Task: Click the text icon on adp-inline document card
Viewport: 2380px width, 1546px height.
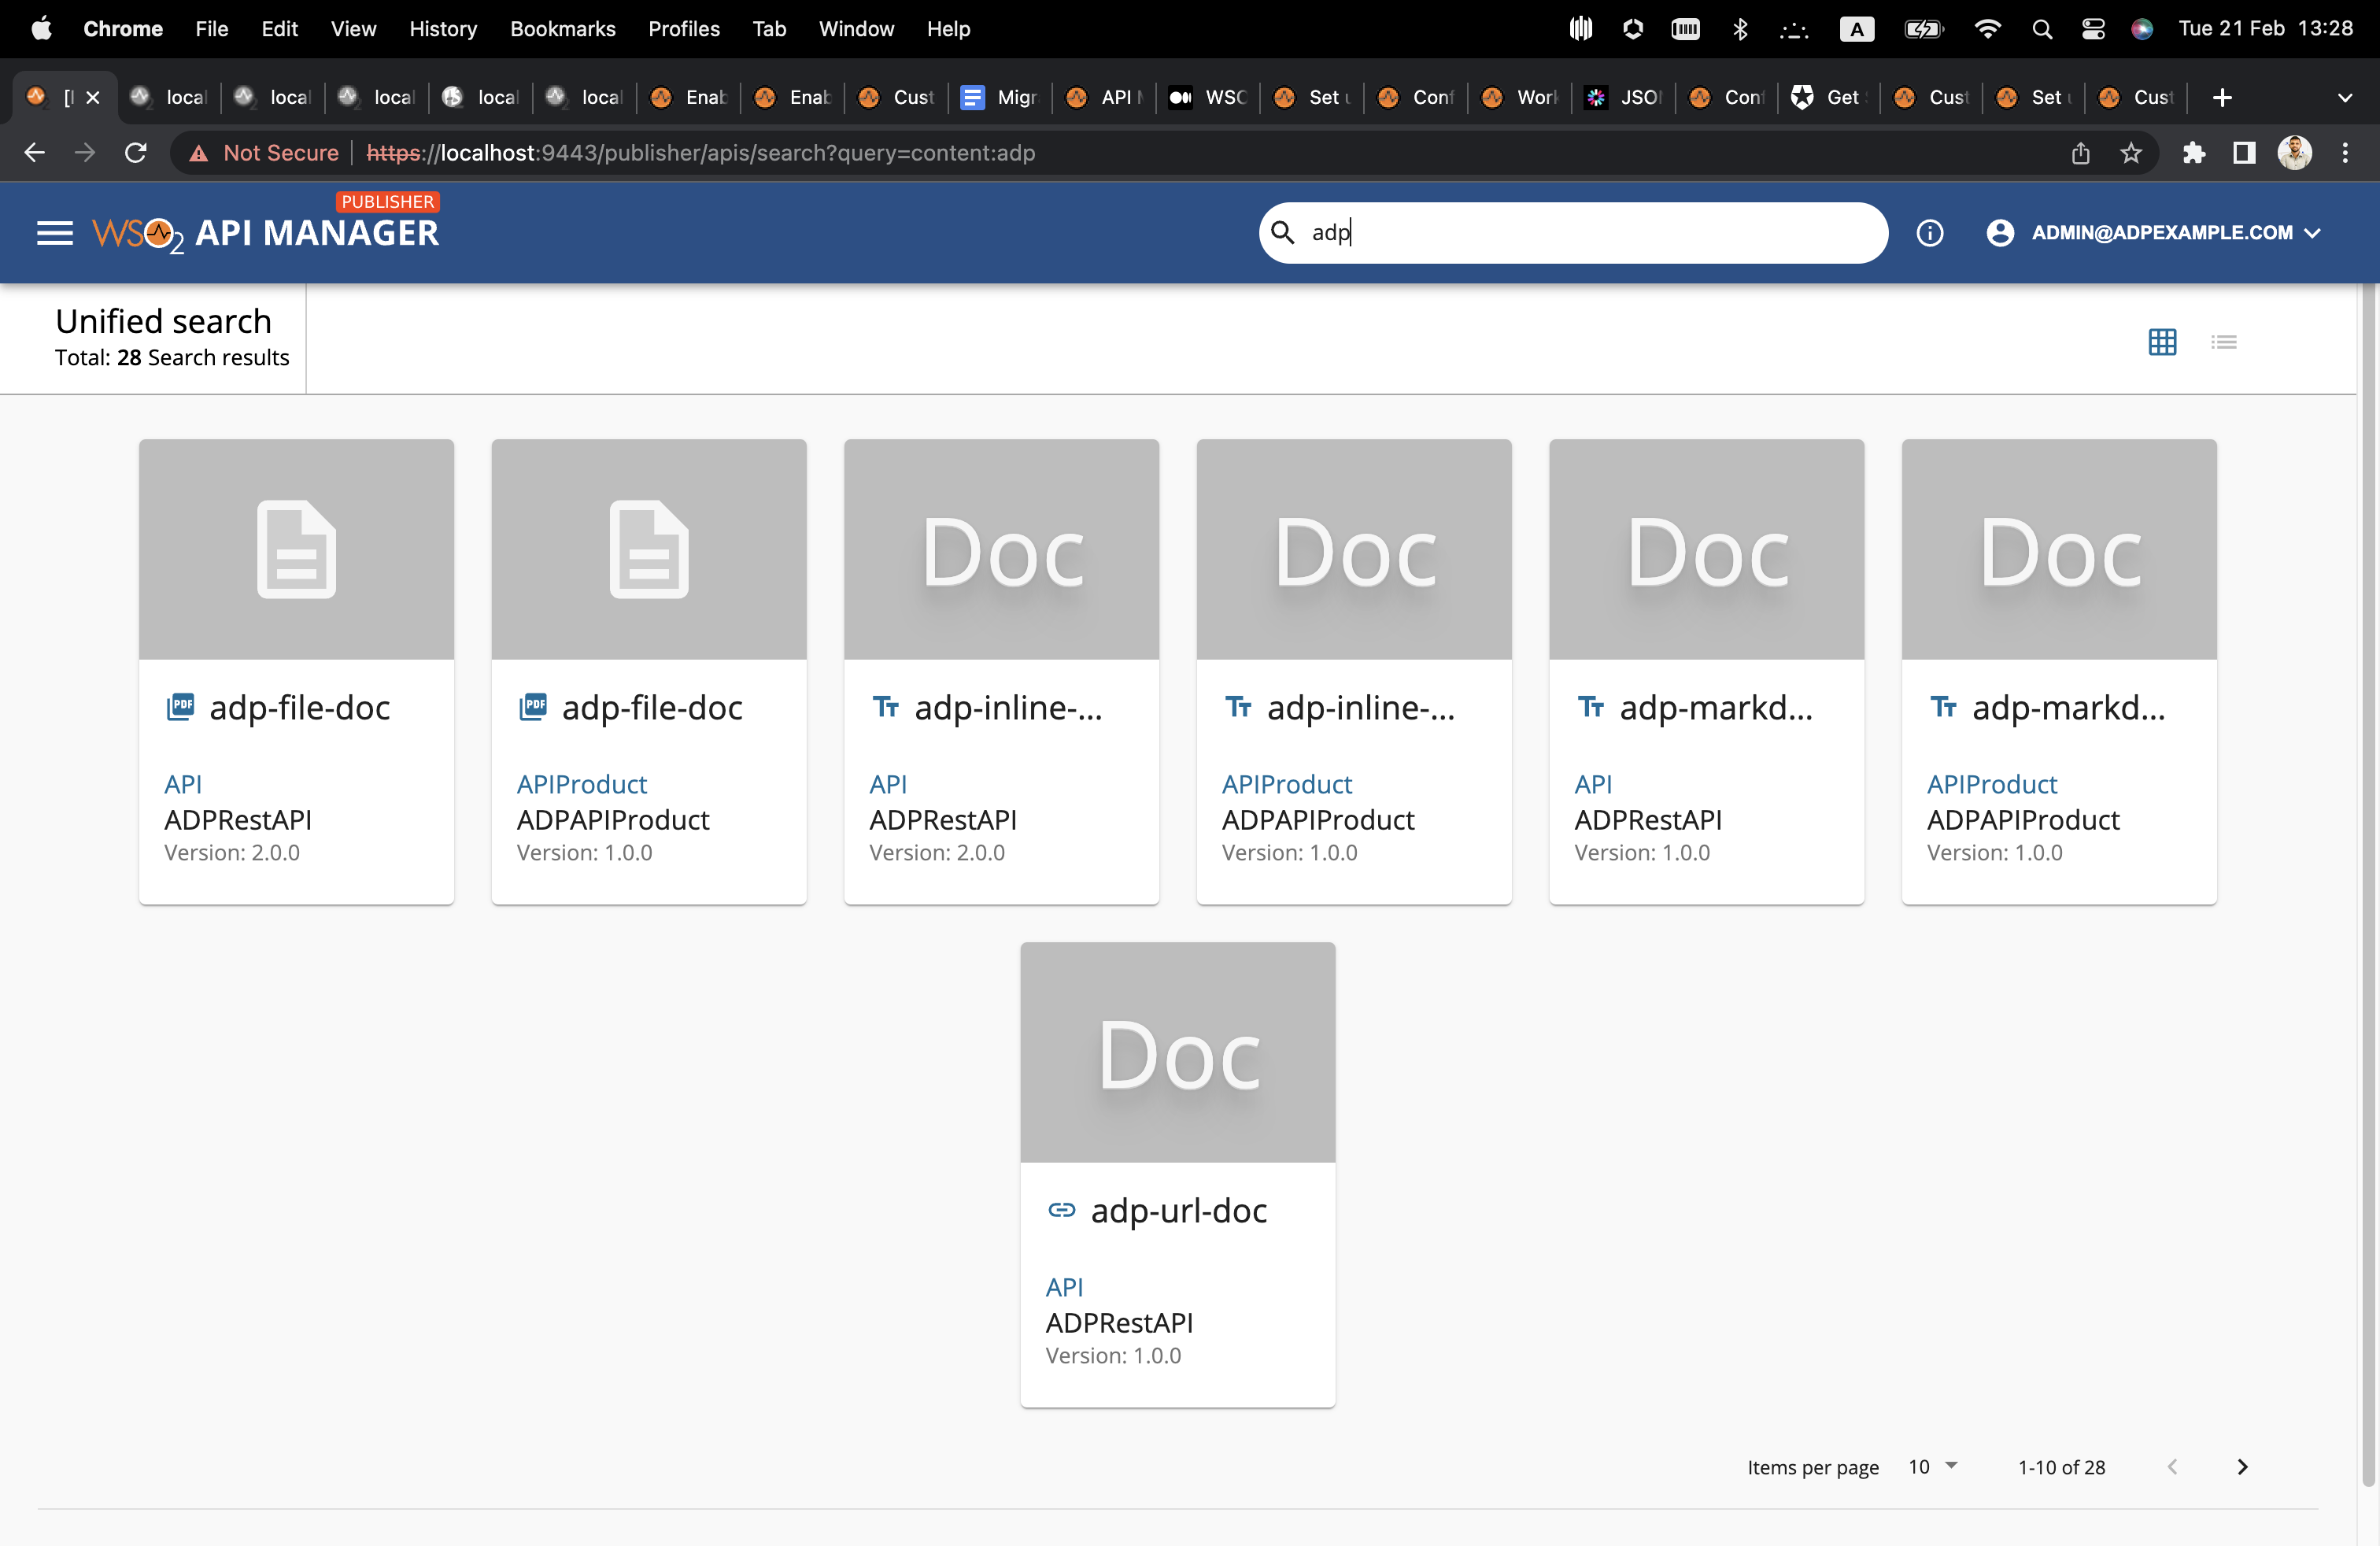Action: click(x=886, y=706)
